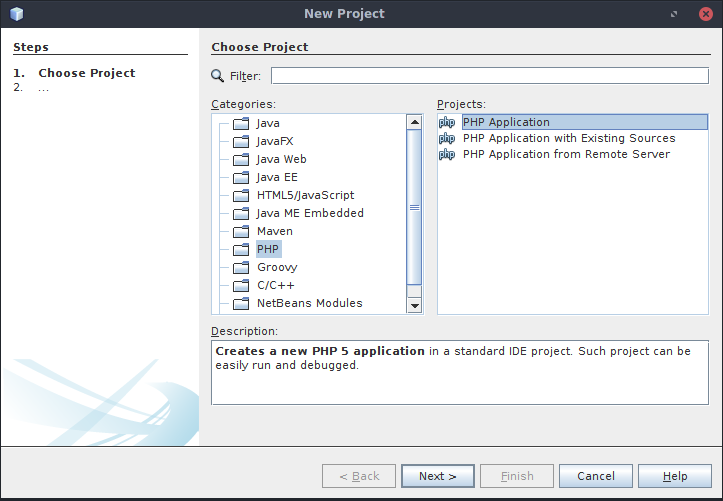Select the C/C++ category
Viewport: 723px width, 501px height.
[x=276, y=285]
